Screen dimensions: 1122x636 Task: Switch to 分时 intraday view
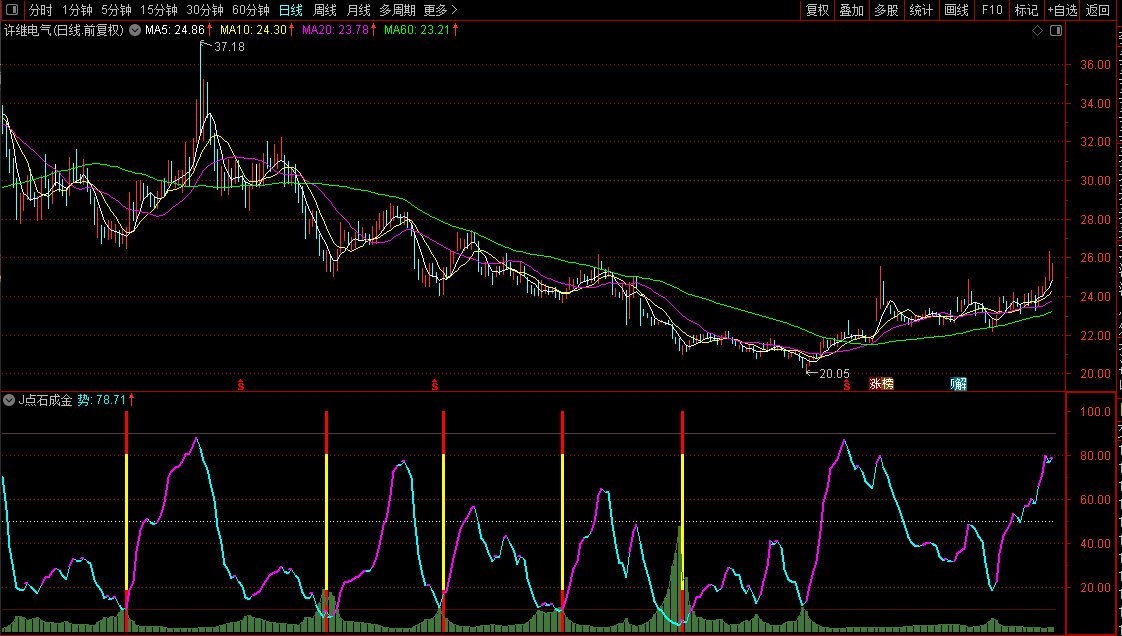point(41,10)
